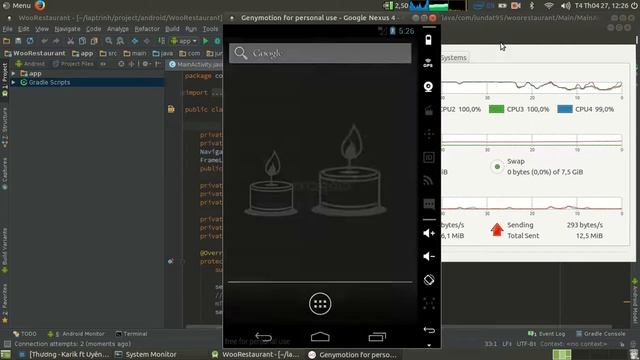Click Swap memory color indicator
This screenshot has height=360, width=640.
pyautogui.click(x=497, y=167)
